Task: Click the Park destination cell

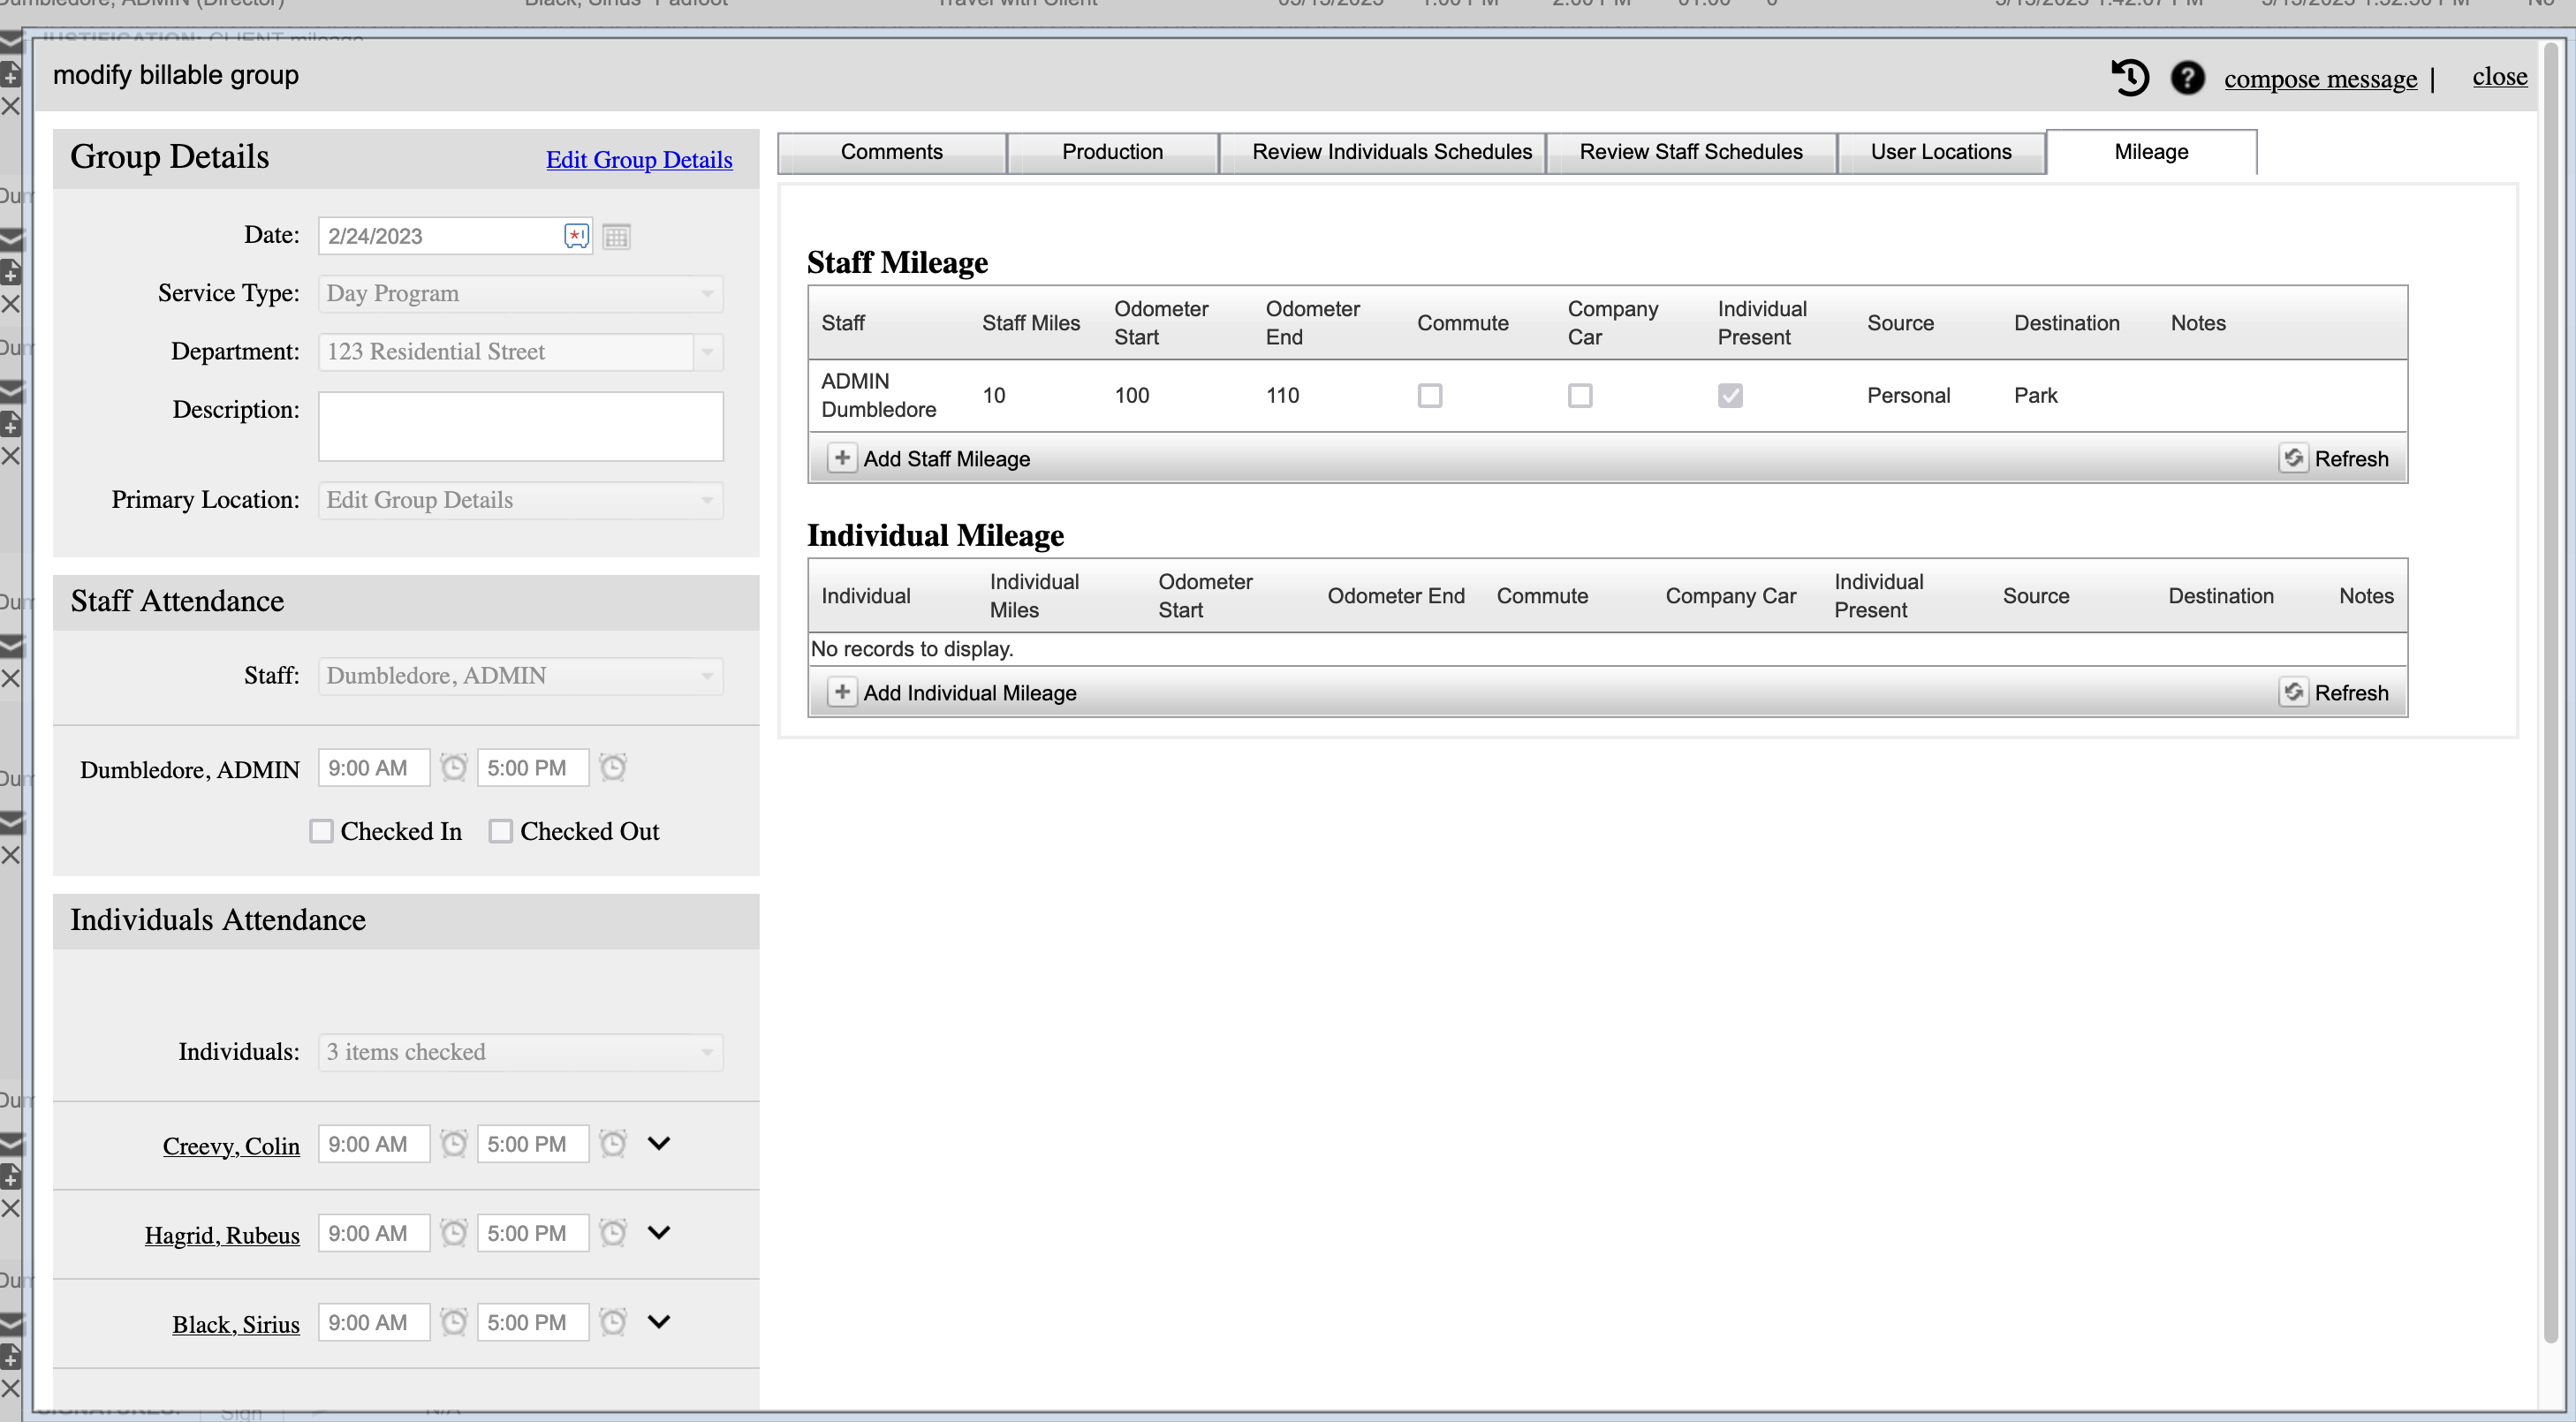Action: (2035, 395)
